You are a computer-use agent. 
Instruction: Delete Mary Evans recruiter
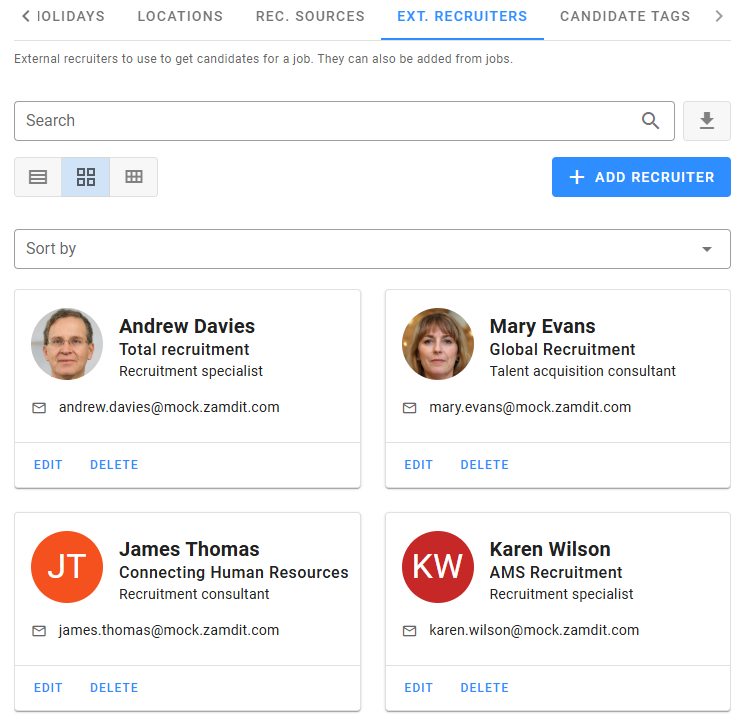485,465
